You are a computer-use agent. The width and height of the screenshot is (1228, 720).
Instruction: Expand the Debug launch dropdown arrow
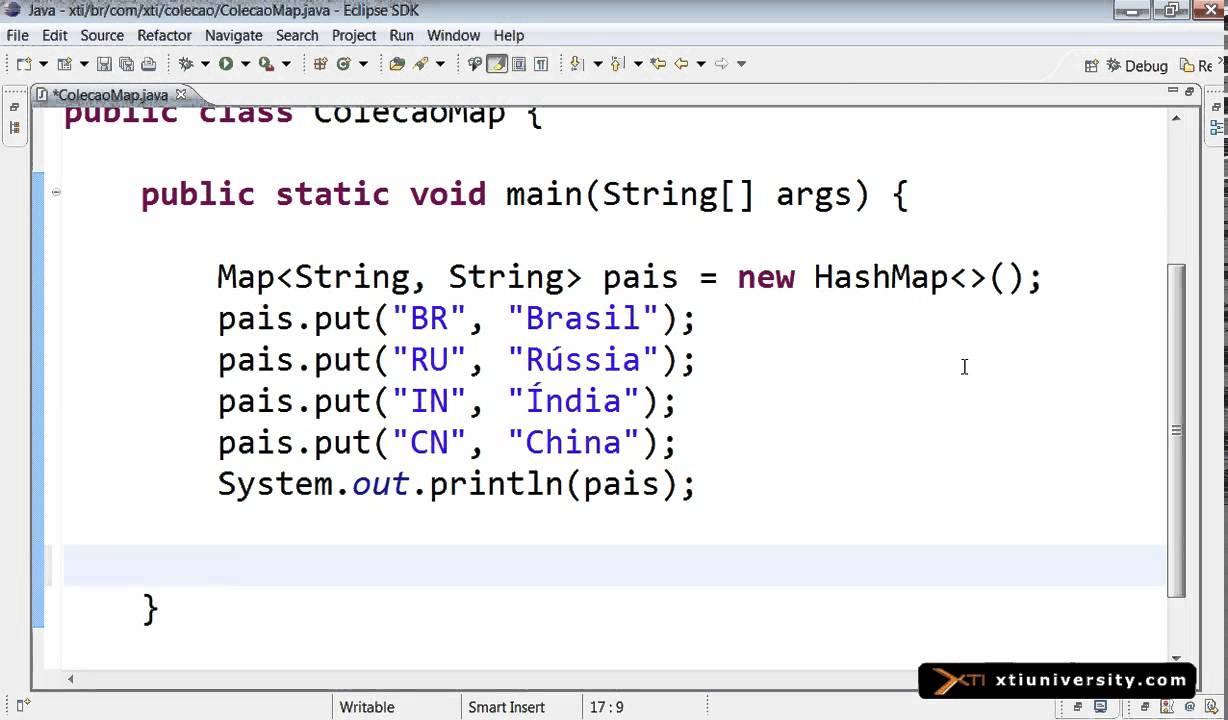pos(205,64)
